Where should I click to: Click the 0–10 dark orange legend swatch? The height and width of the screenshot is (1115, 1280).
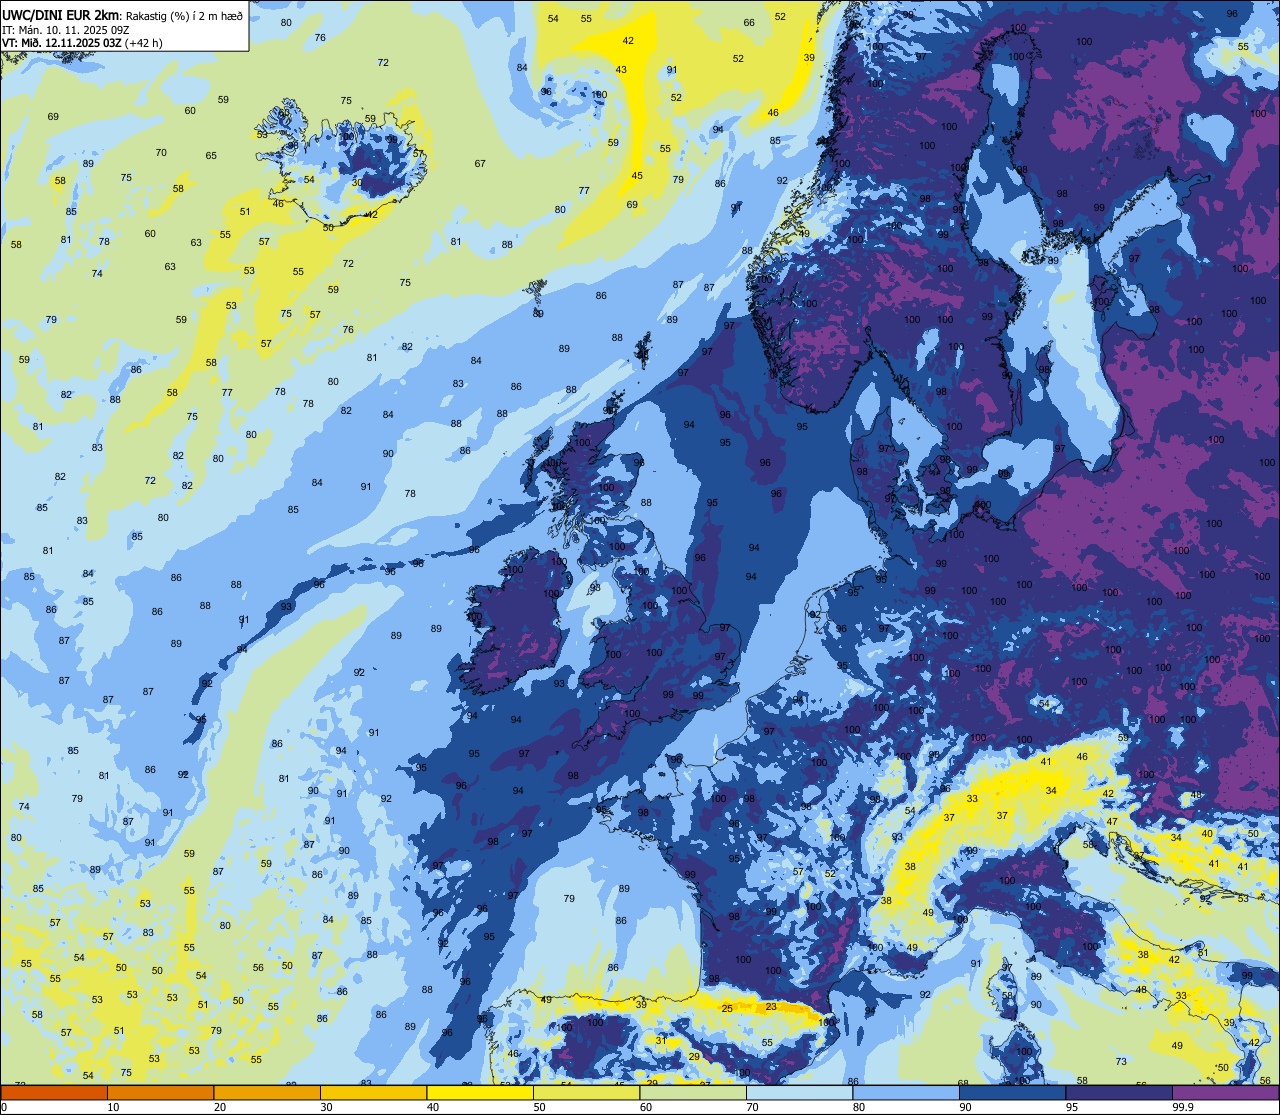54,1092
